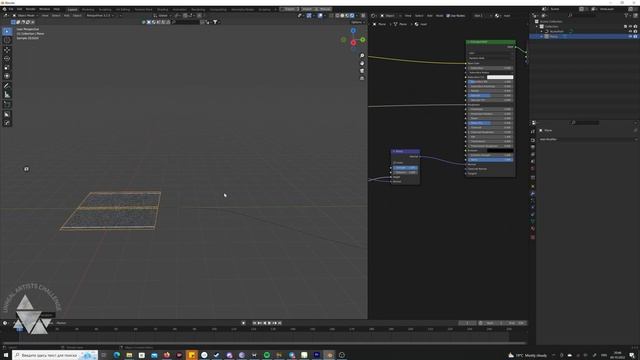This screenshot has width=640, height=360.
Task: Open the viewport shading options dropdown arrow
Action: click(x=357, y=16)
